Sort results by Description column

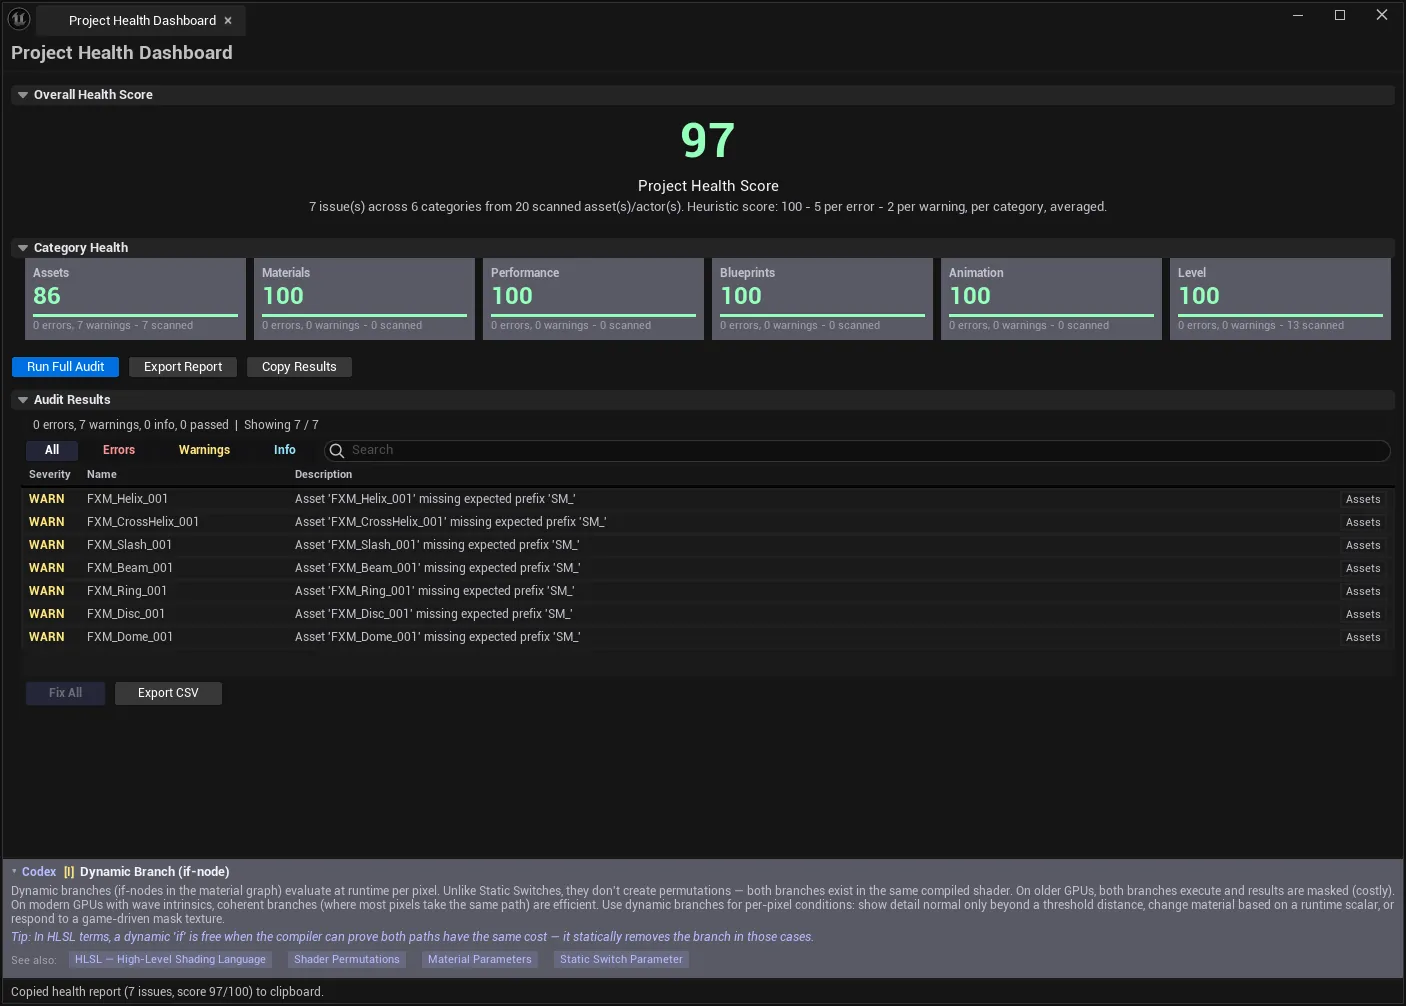point(323,475)
